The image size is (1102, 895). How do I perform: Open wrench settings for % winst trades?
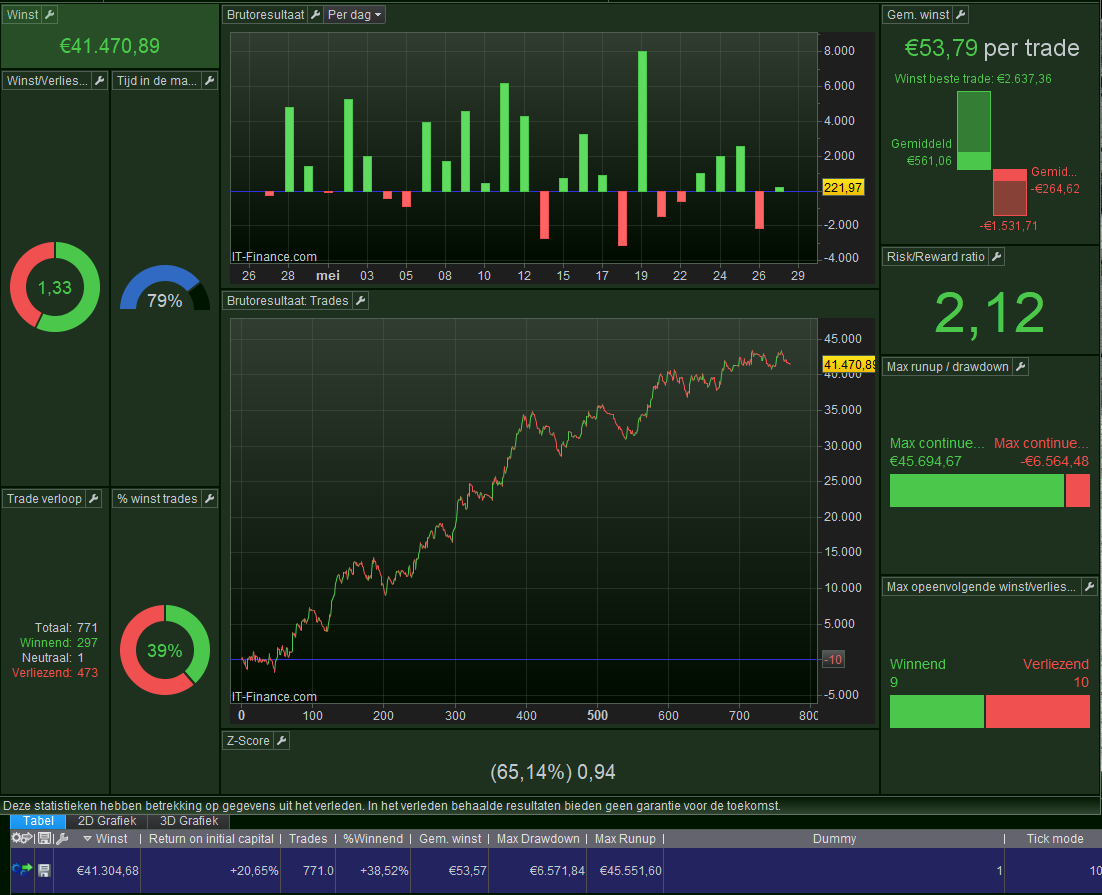click(x=209, y=498)
